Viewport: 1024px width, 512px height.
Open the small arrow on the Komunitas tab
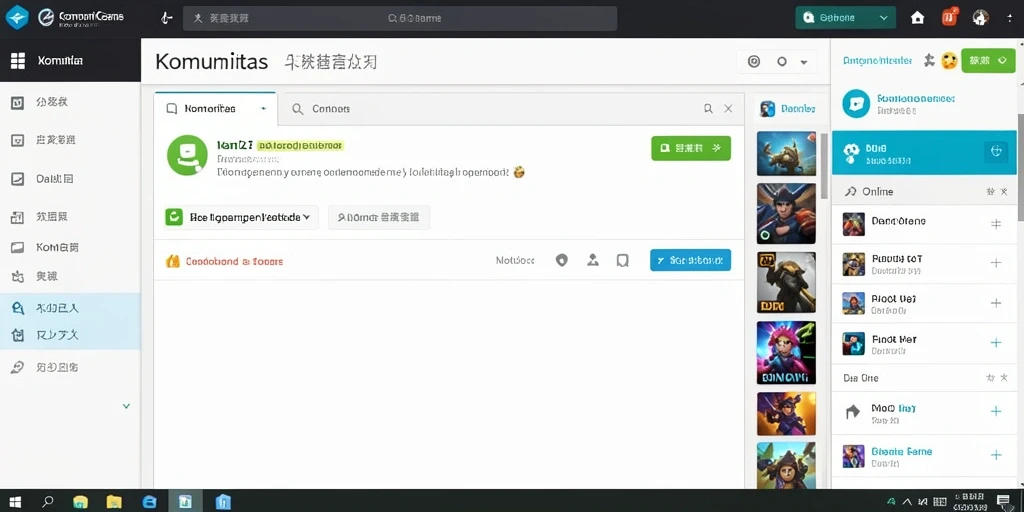click(x=263, y=108)
